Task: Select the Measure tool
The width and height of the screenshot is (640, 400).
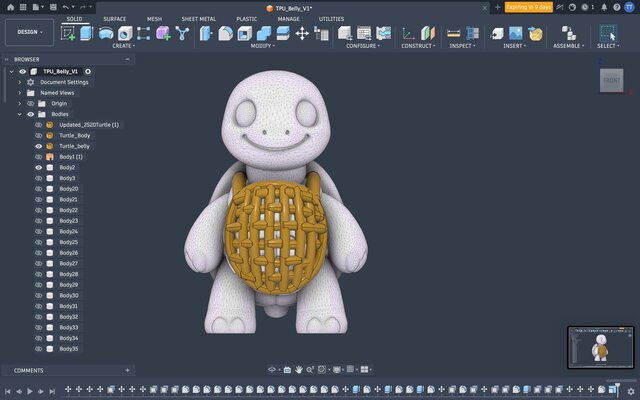Action: click(x=453, y=33)
